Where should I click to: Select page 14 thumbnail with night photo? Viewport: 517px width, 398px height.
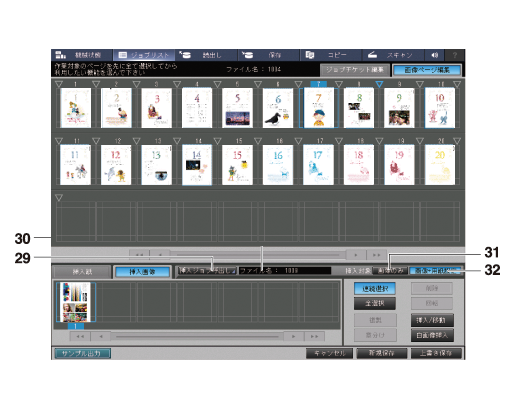(197, 165)
